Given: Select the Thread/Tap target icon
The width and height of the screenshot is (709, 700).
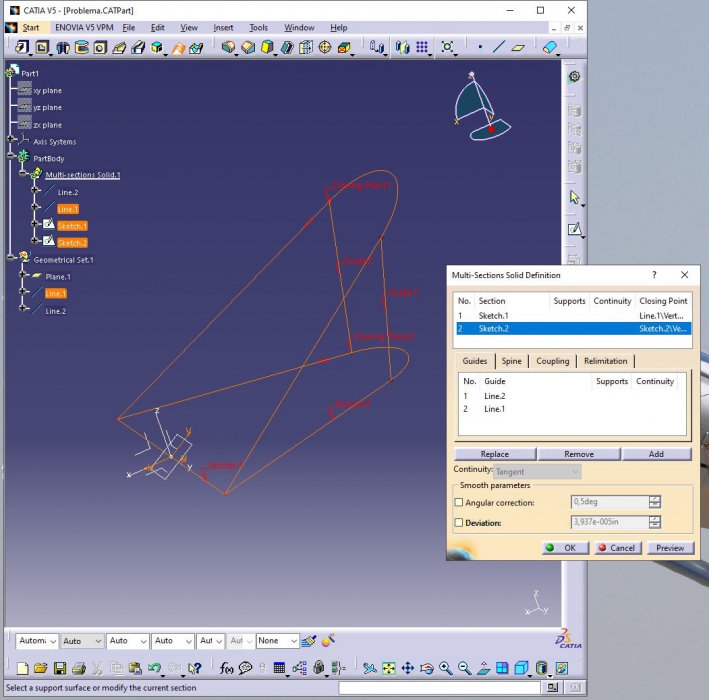Looking at the screenshot, I should click(x=325, y=47).
